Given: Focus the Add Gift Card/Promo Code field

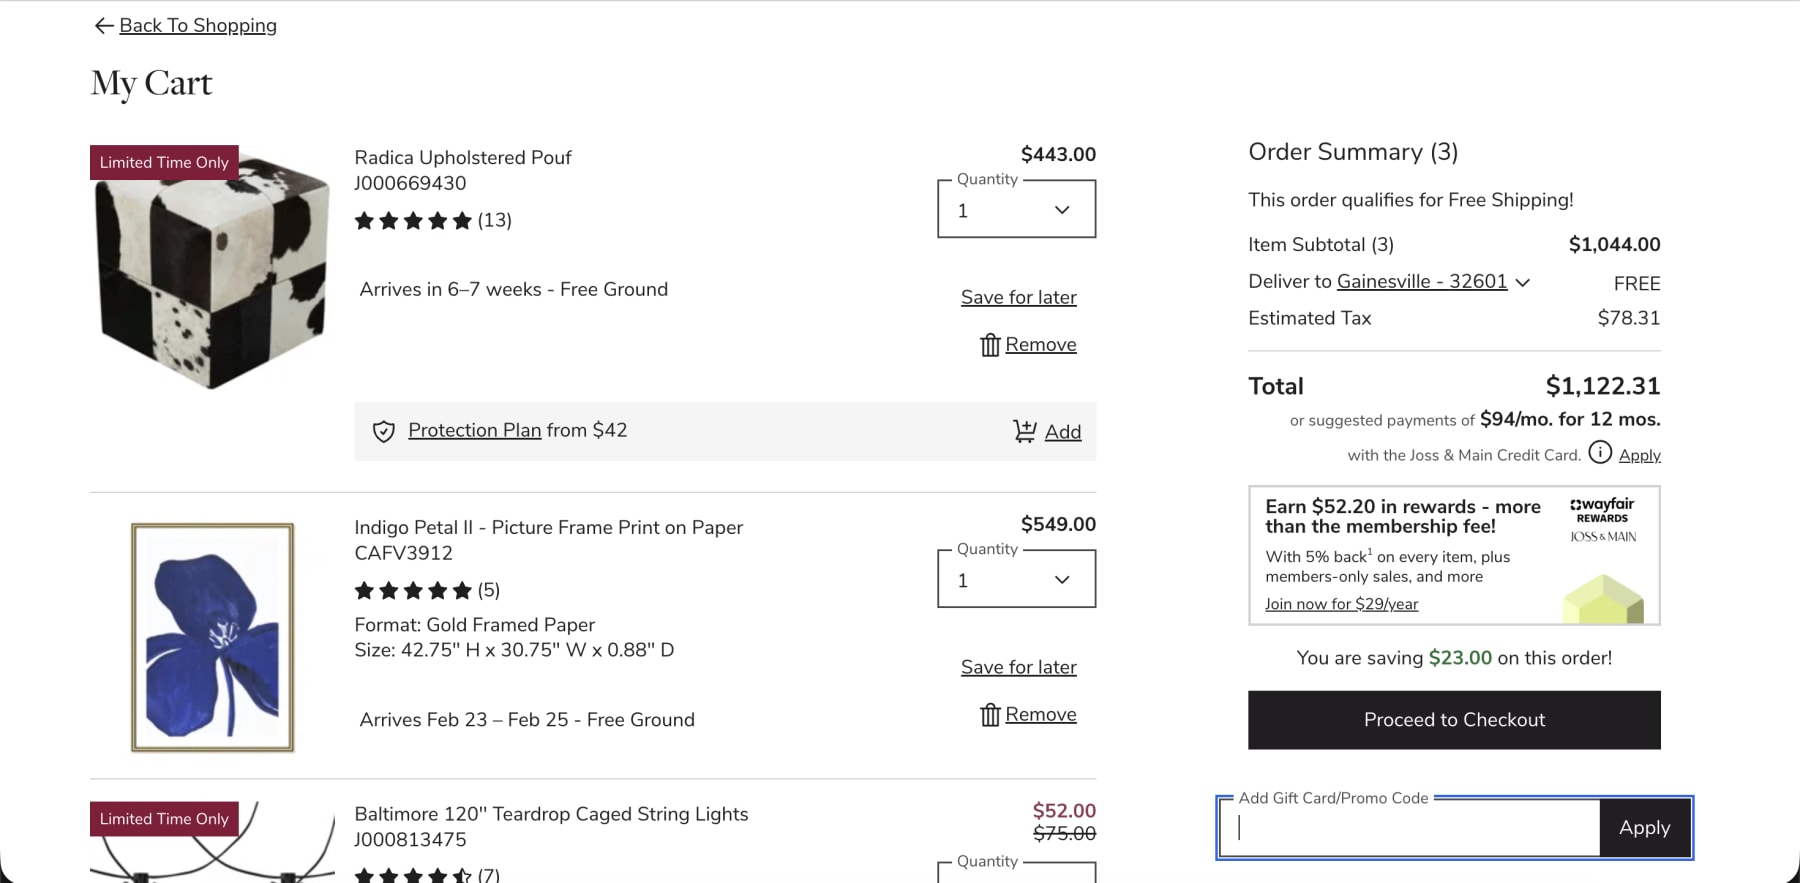Looking at the screenshot, I should pyautogui.click(x=1410, y=828).
